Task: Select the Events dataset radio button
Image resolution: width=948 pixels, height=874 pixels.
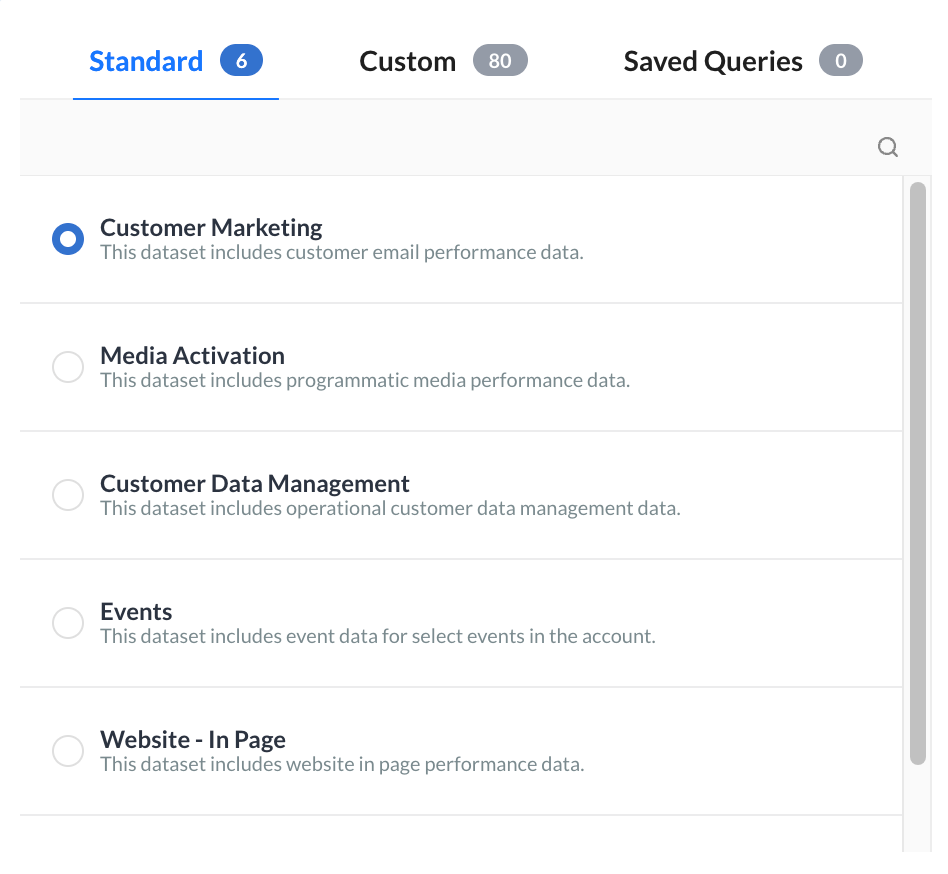Action: (x=68, y=623)
